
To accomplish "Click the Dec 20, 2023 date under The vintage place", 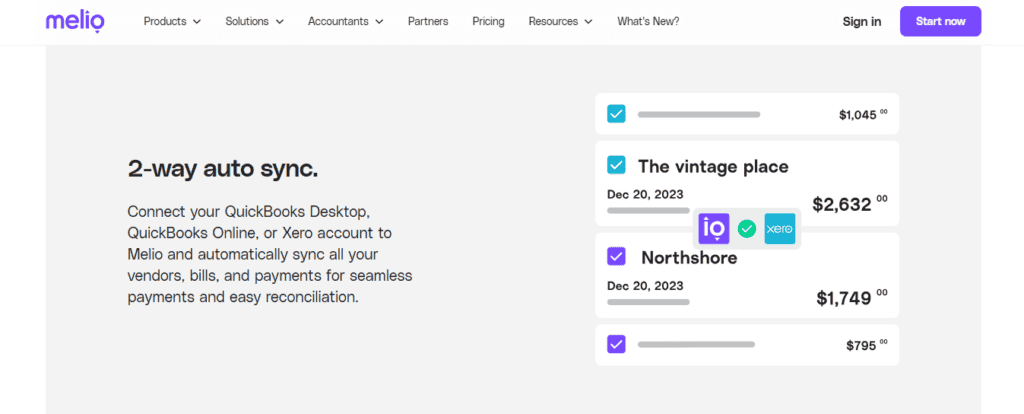I will pyautogui.click(x=645, y=194).
